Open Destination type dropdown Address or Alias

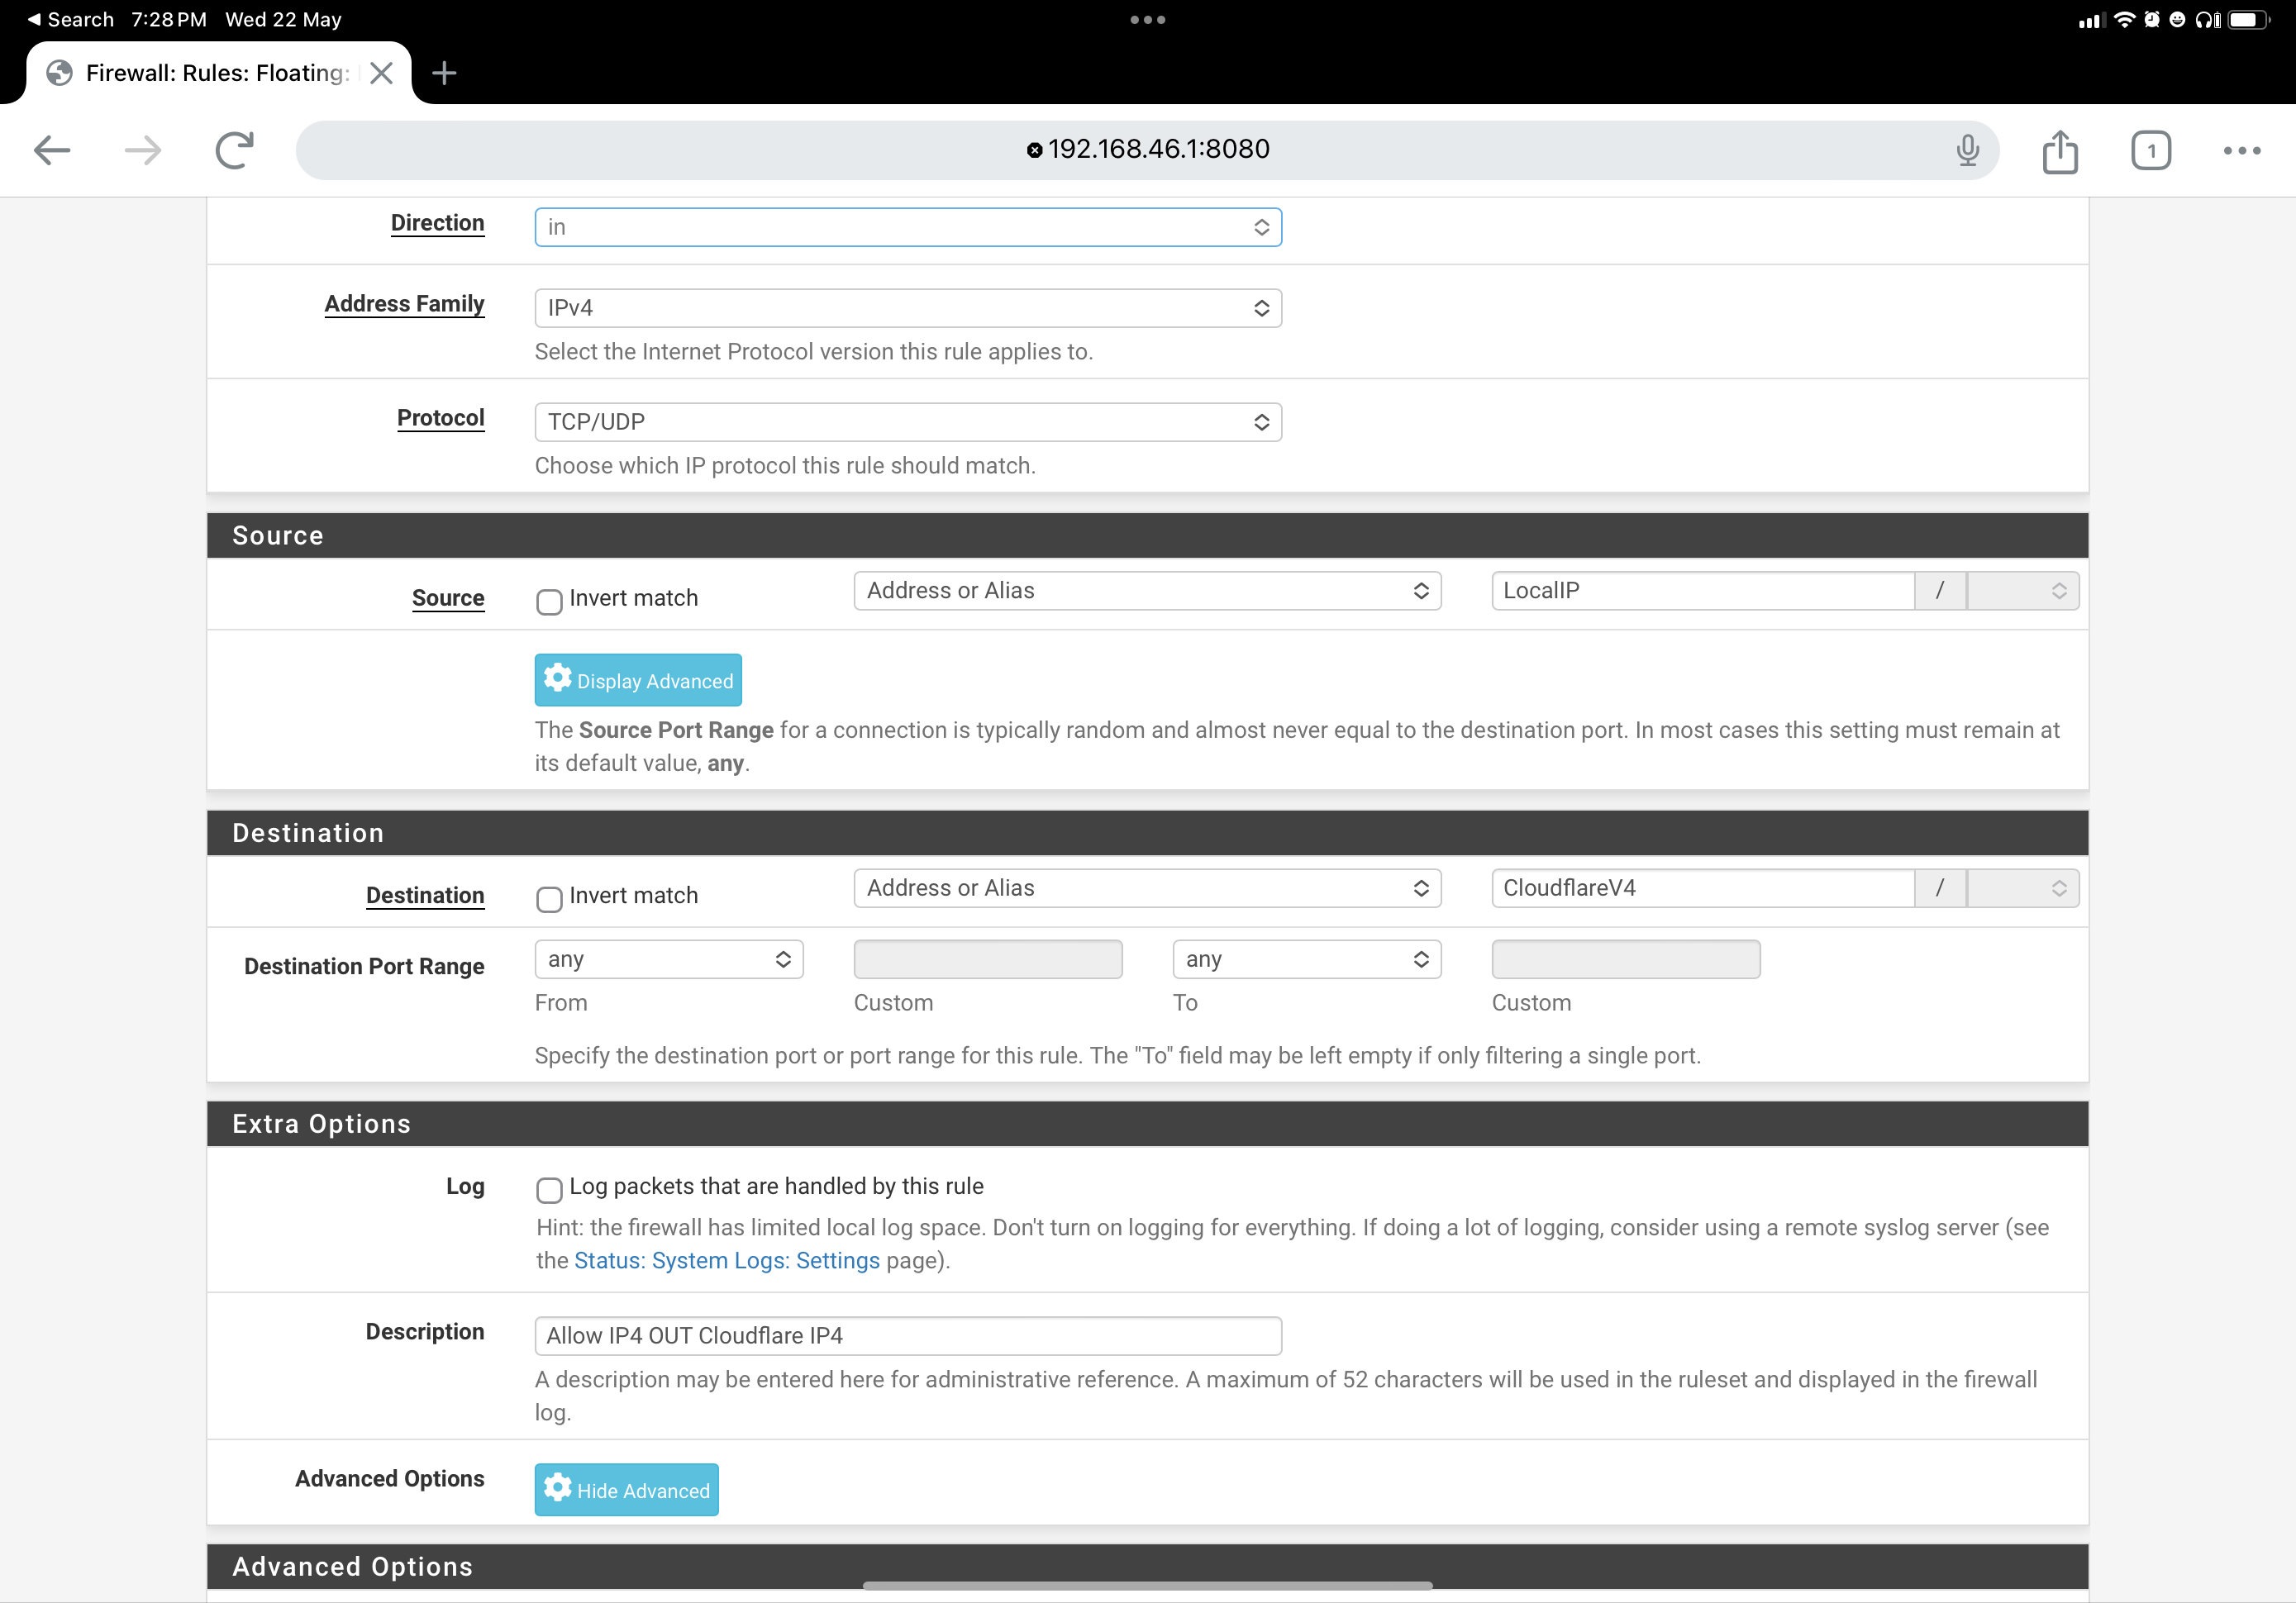tap(1147, 888)
